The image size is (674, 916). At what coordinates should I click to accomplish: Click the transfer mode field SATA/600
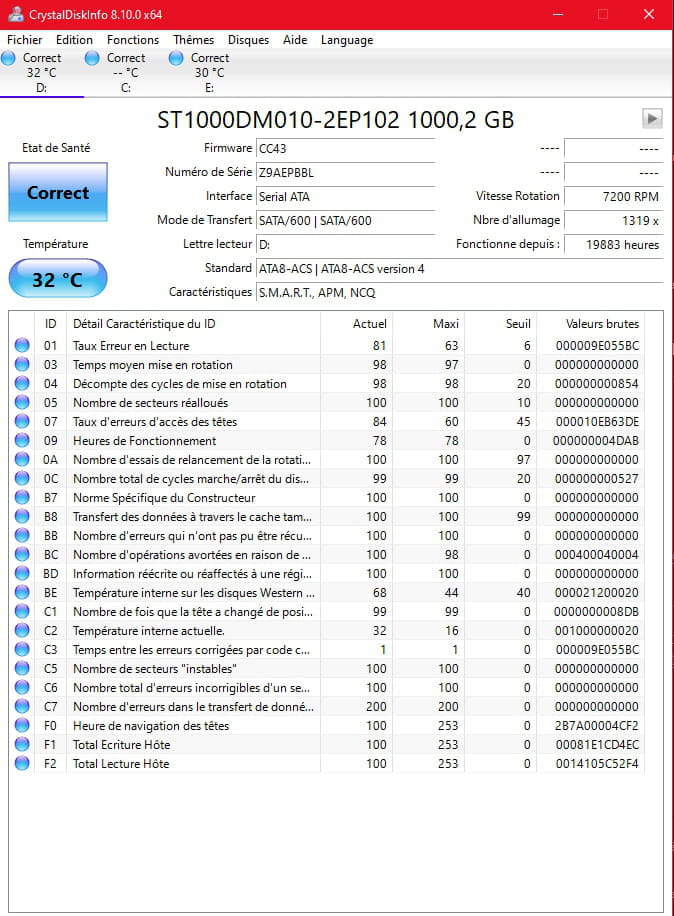click(x=345, y=220)
